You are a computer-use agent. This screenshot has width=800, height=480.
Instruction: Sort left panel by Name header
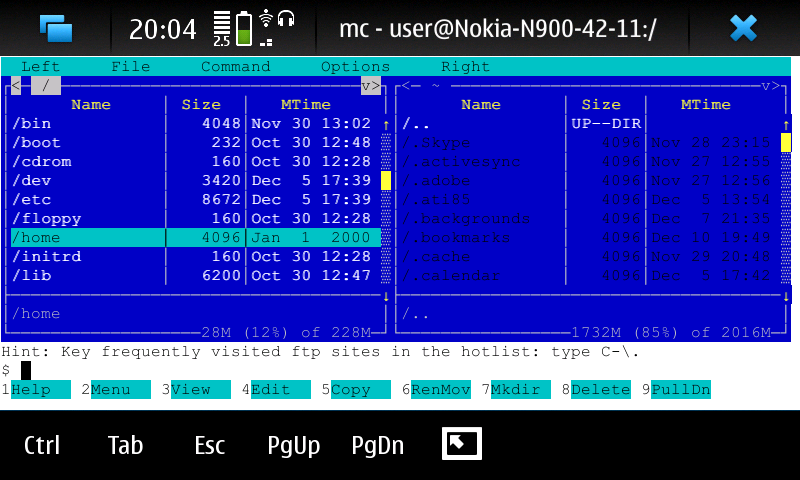[91, 105]
